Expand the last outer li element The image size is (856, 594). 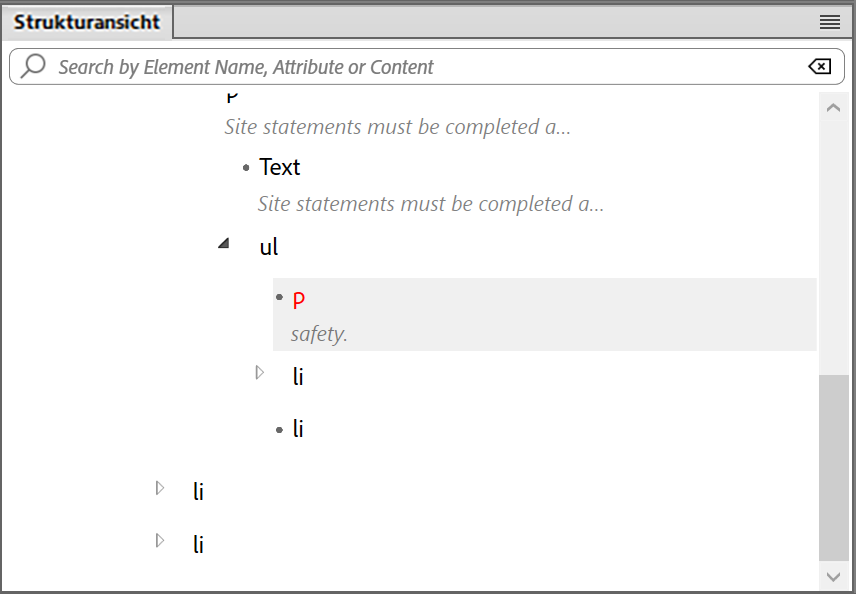coord(159,541)
